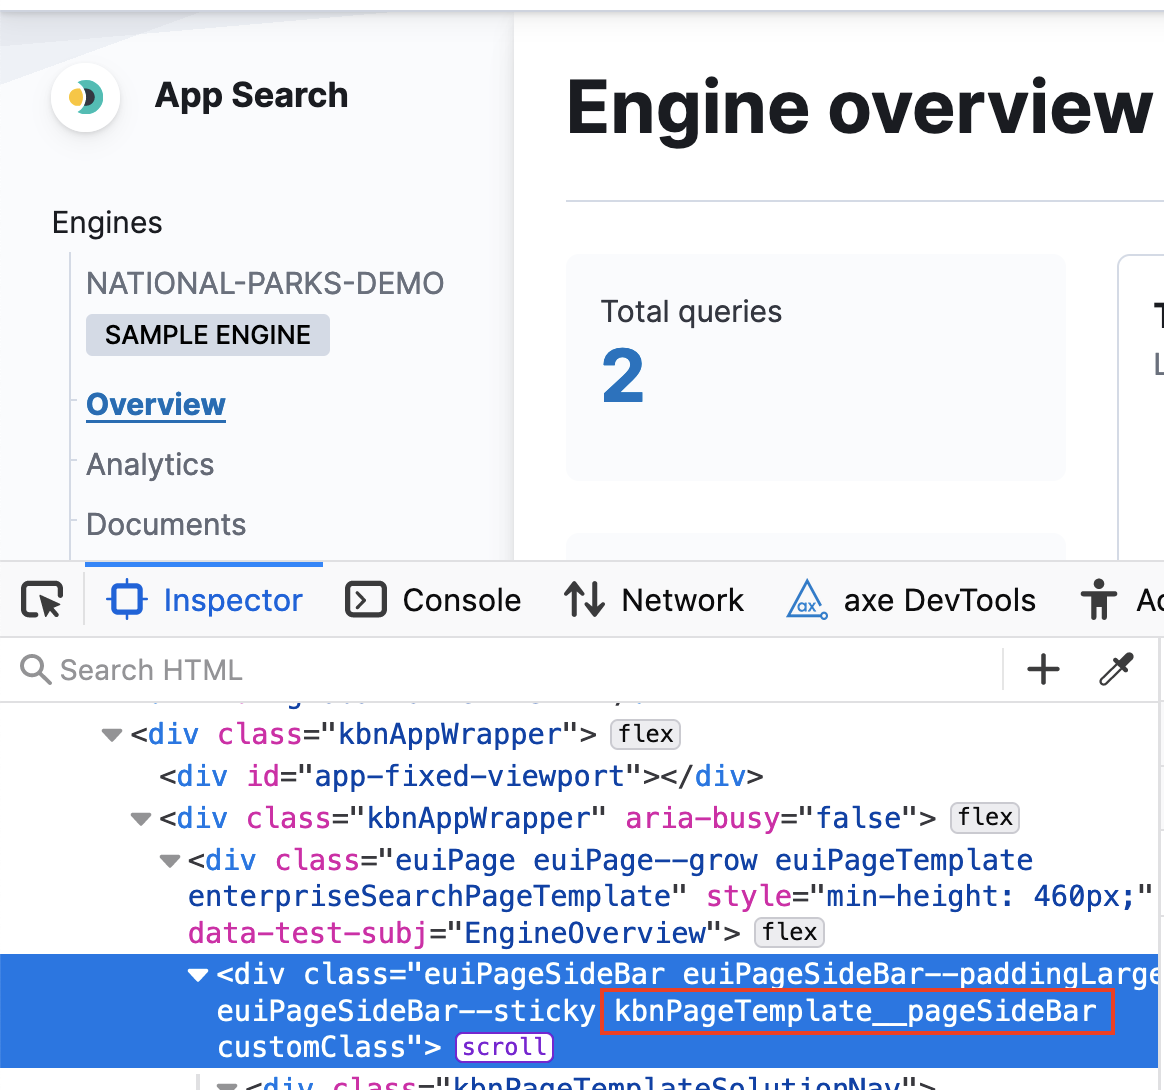Click the Total queries label

(x=691, y=312)
